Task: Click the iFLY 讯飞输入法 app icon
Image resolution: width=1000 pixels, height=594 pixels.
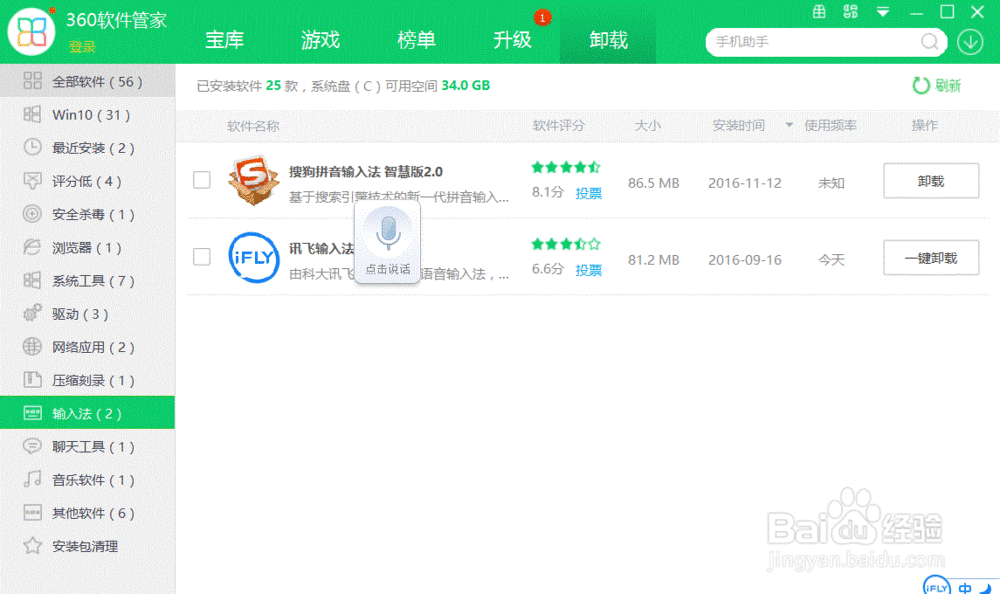Action: 254,257
